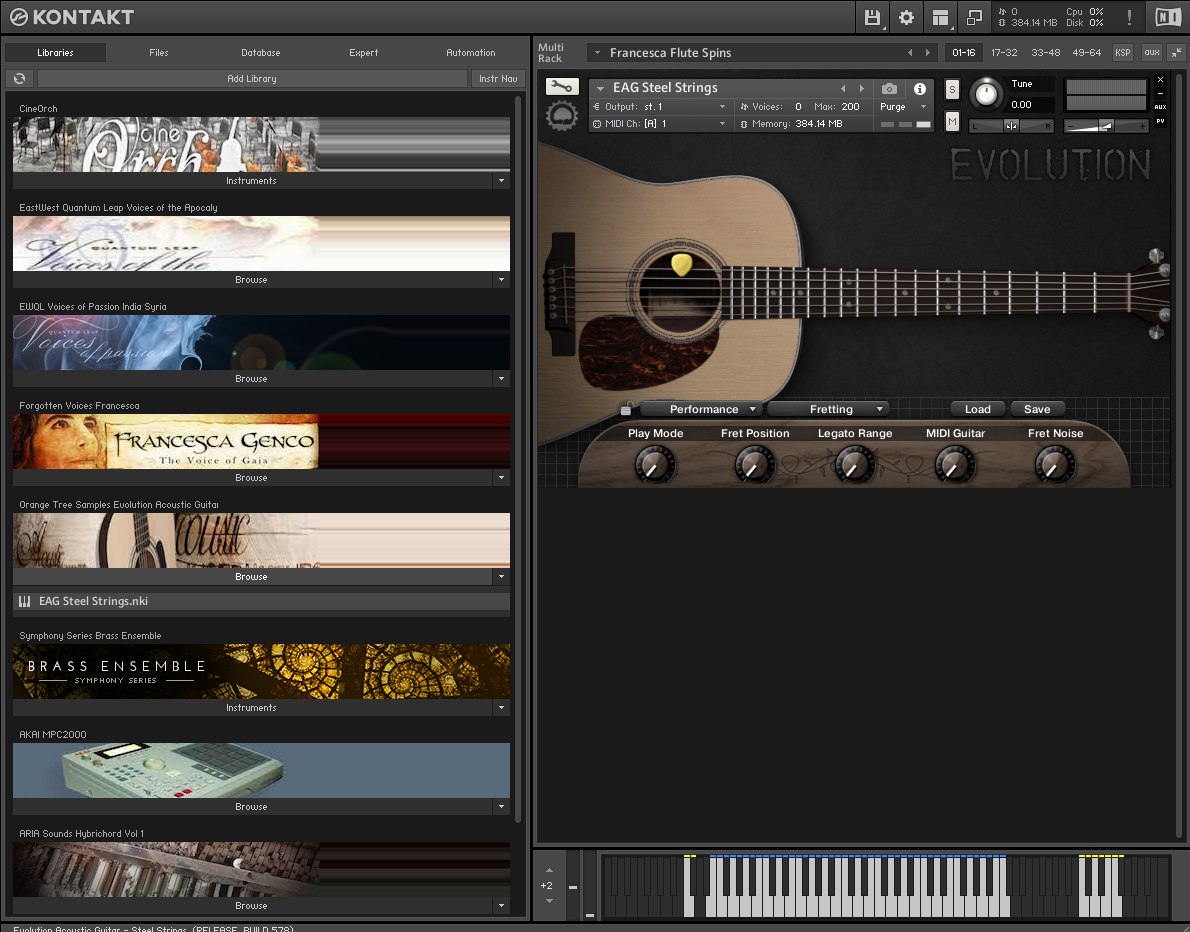The height and width of the screenshot is (932, 1190).
Task: Open the Expert tab
Action: point(364,52)
